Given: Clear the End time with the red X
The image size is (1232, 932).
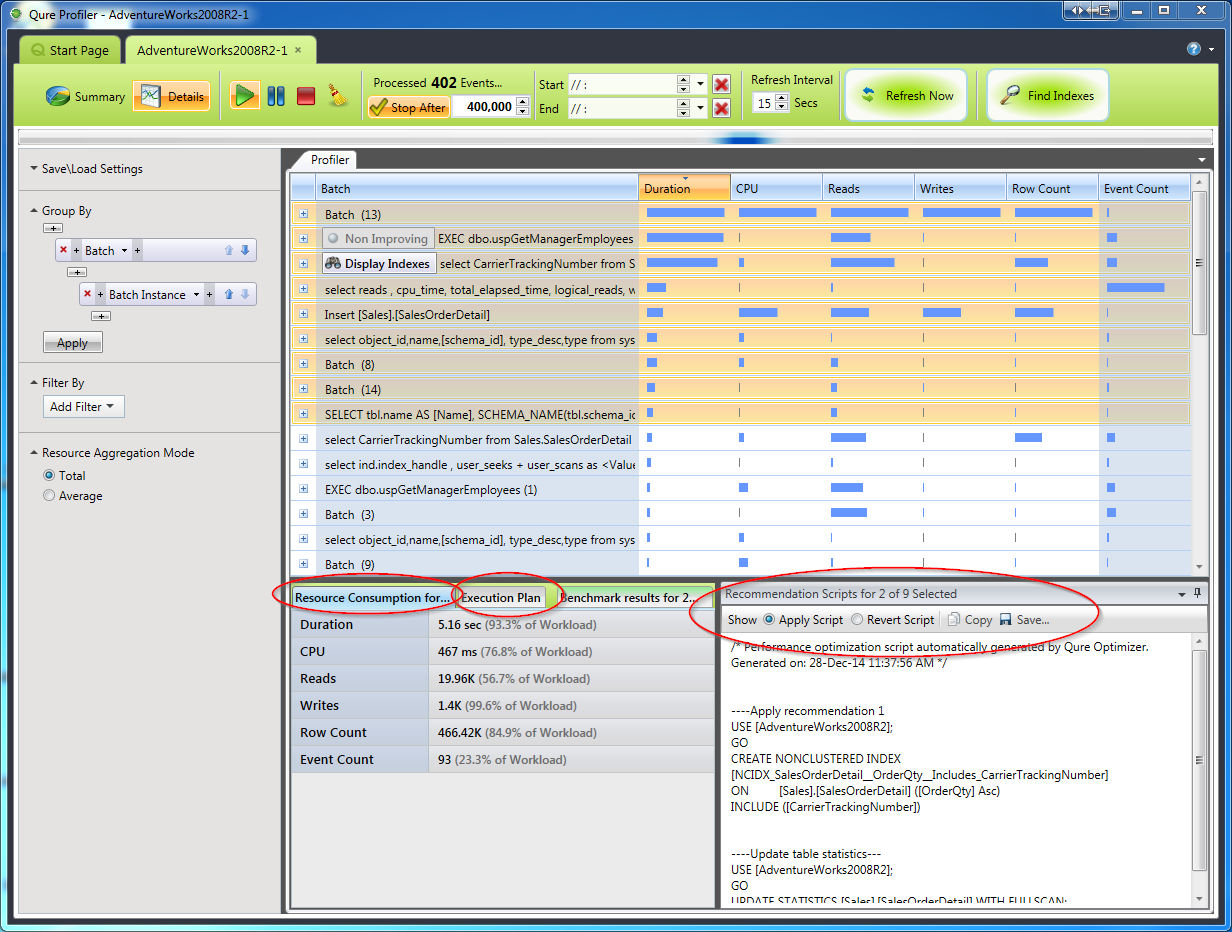Looking at the screenshot, I should (721, 108).
